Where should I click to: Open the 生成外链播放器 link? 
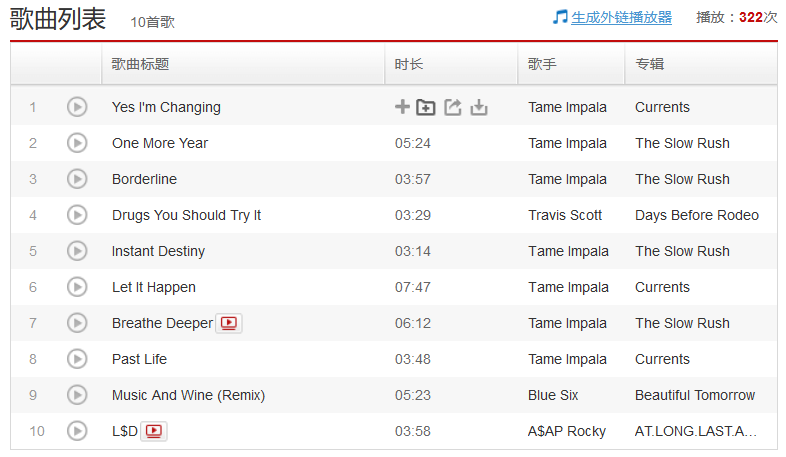click(622, 17)
